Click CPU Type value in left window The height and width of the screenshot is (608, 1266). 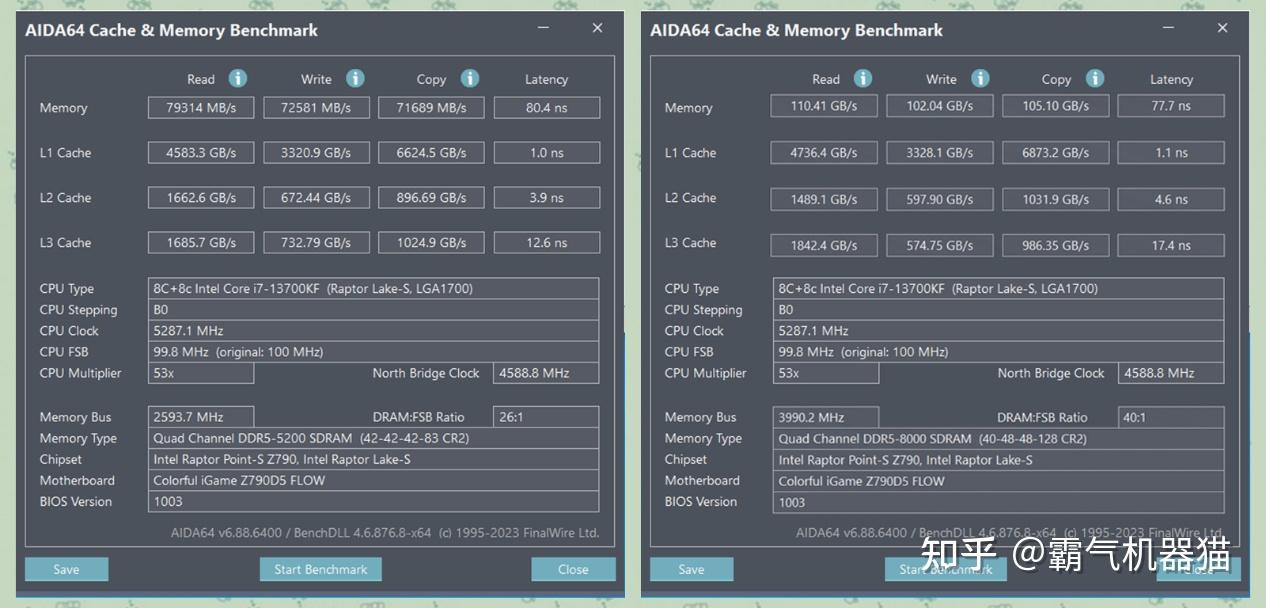pos(374,288)
